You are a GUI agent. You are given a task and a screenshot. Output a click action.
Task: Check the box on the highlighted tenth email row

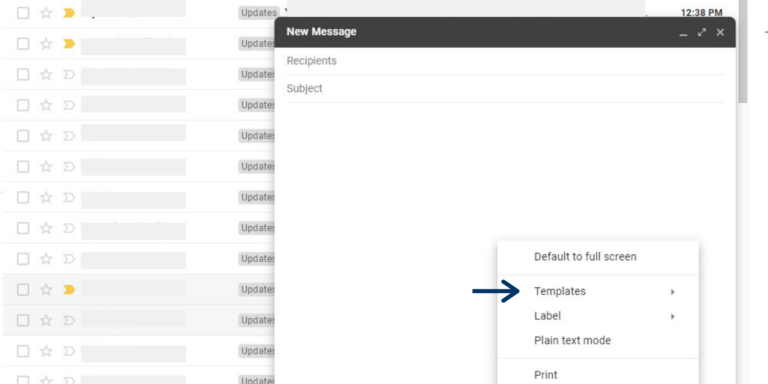click(x=23, y=290)
